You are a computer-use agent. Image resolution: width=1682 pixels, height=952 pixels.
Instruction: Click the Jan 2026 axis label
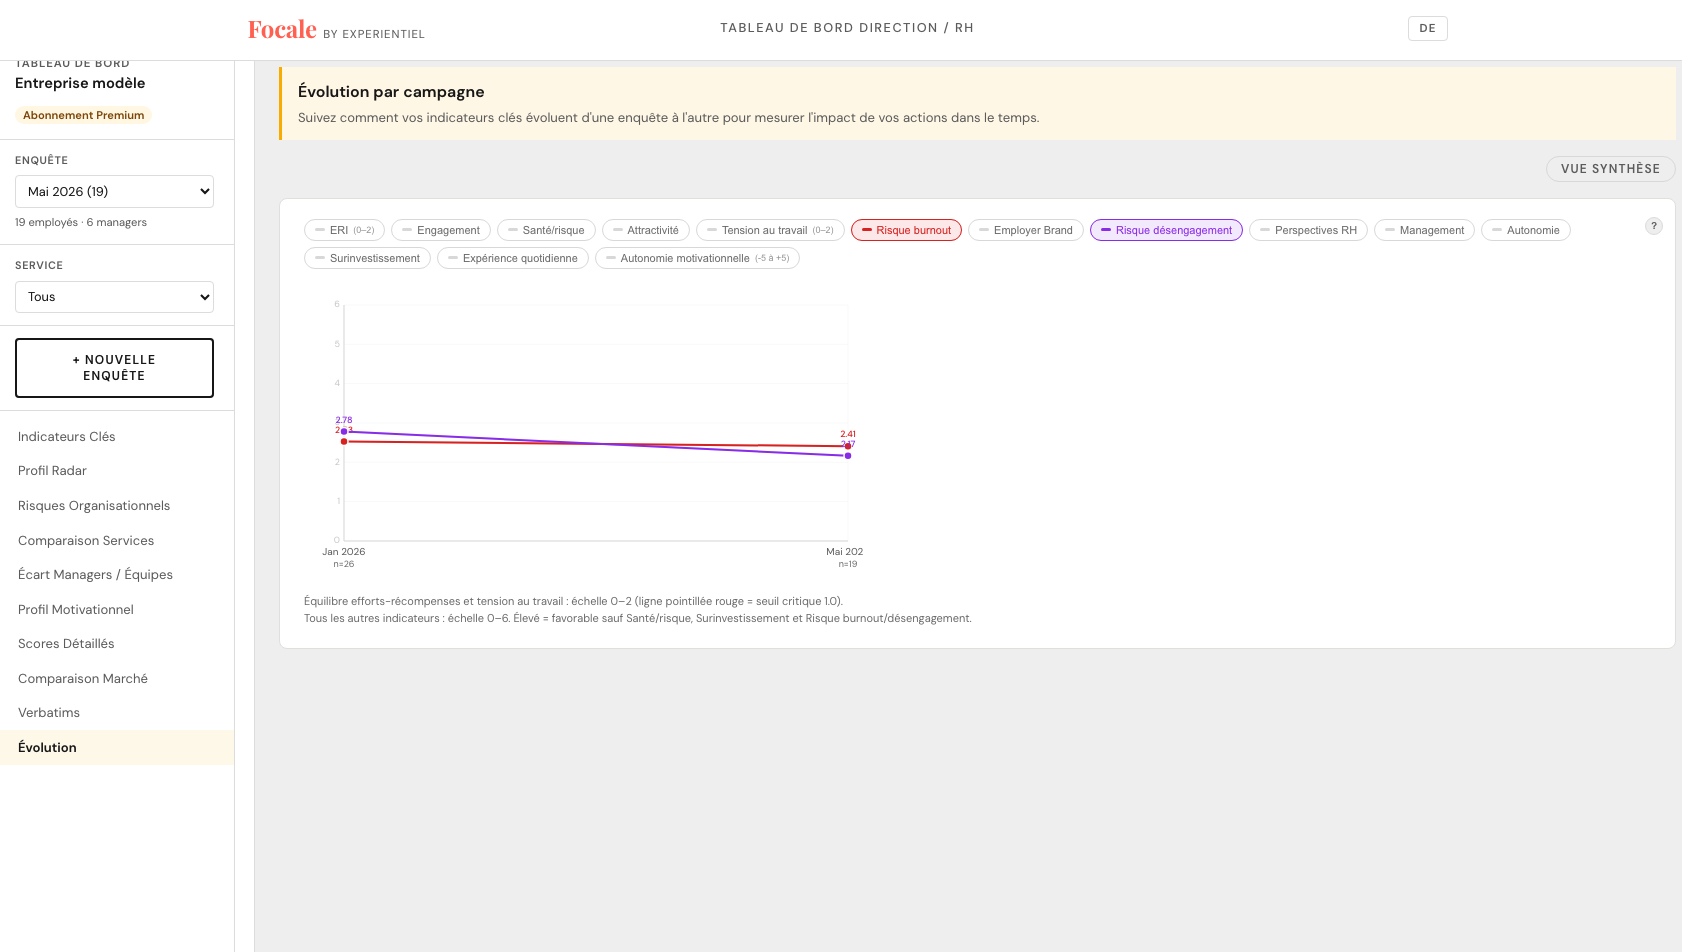[x=343, y=552]
